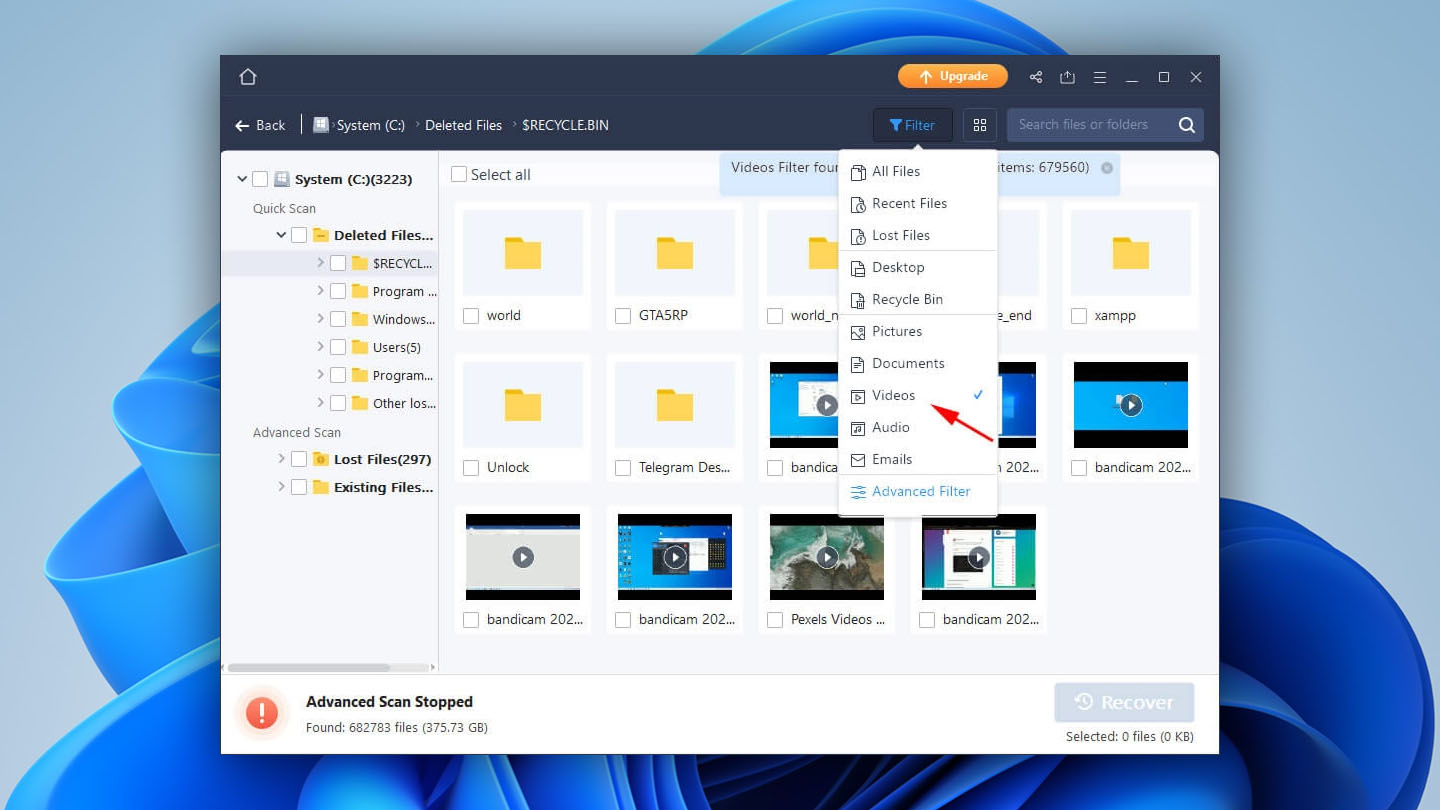Select the $RECYCLE.BIN breadcrumb entry
The height and width of the screenshot is (810, 1440).
click(565, 125)
